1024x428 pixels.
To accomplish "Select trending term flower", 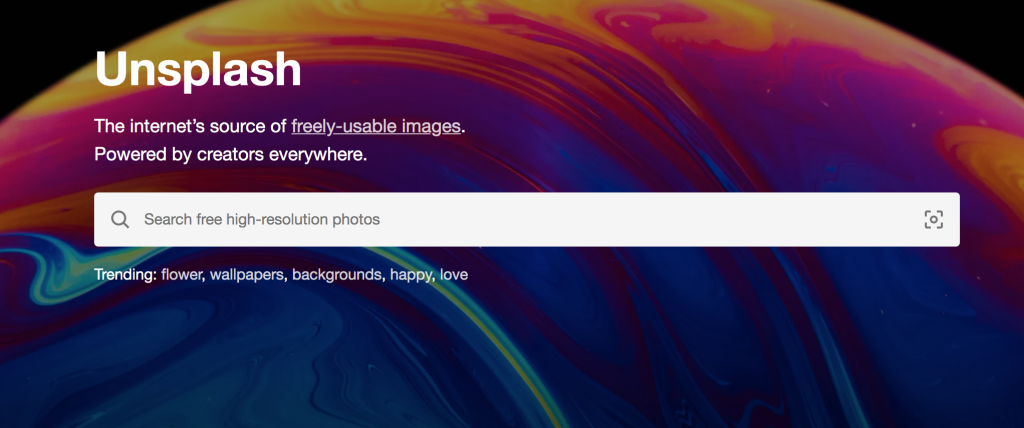I will pos(183,274).
